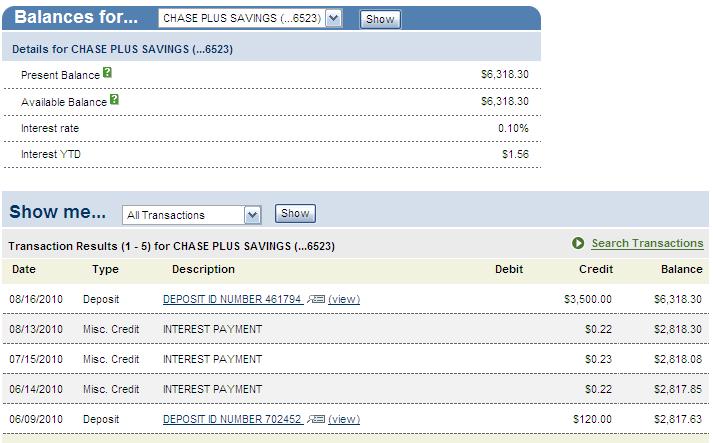The width and height of the screenshot is (713, 443).
Task: Click (view) link for the $3,500.00 deposit
Action: click(x=344, y=299)
